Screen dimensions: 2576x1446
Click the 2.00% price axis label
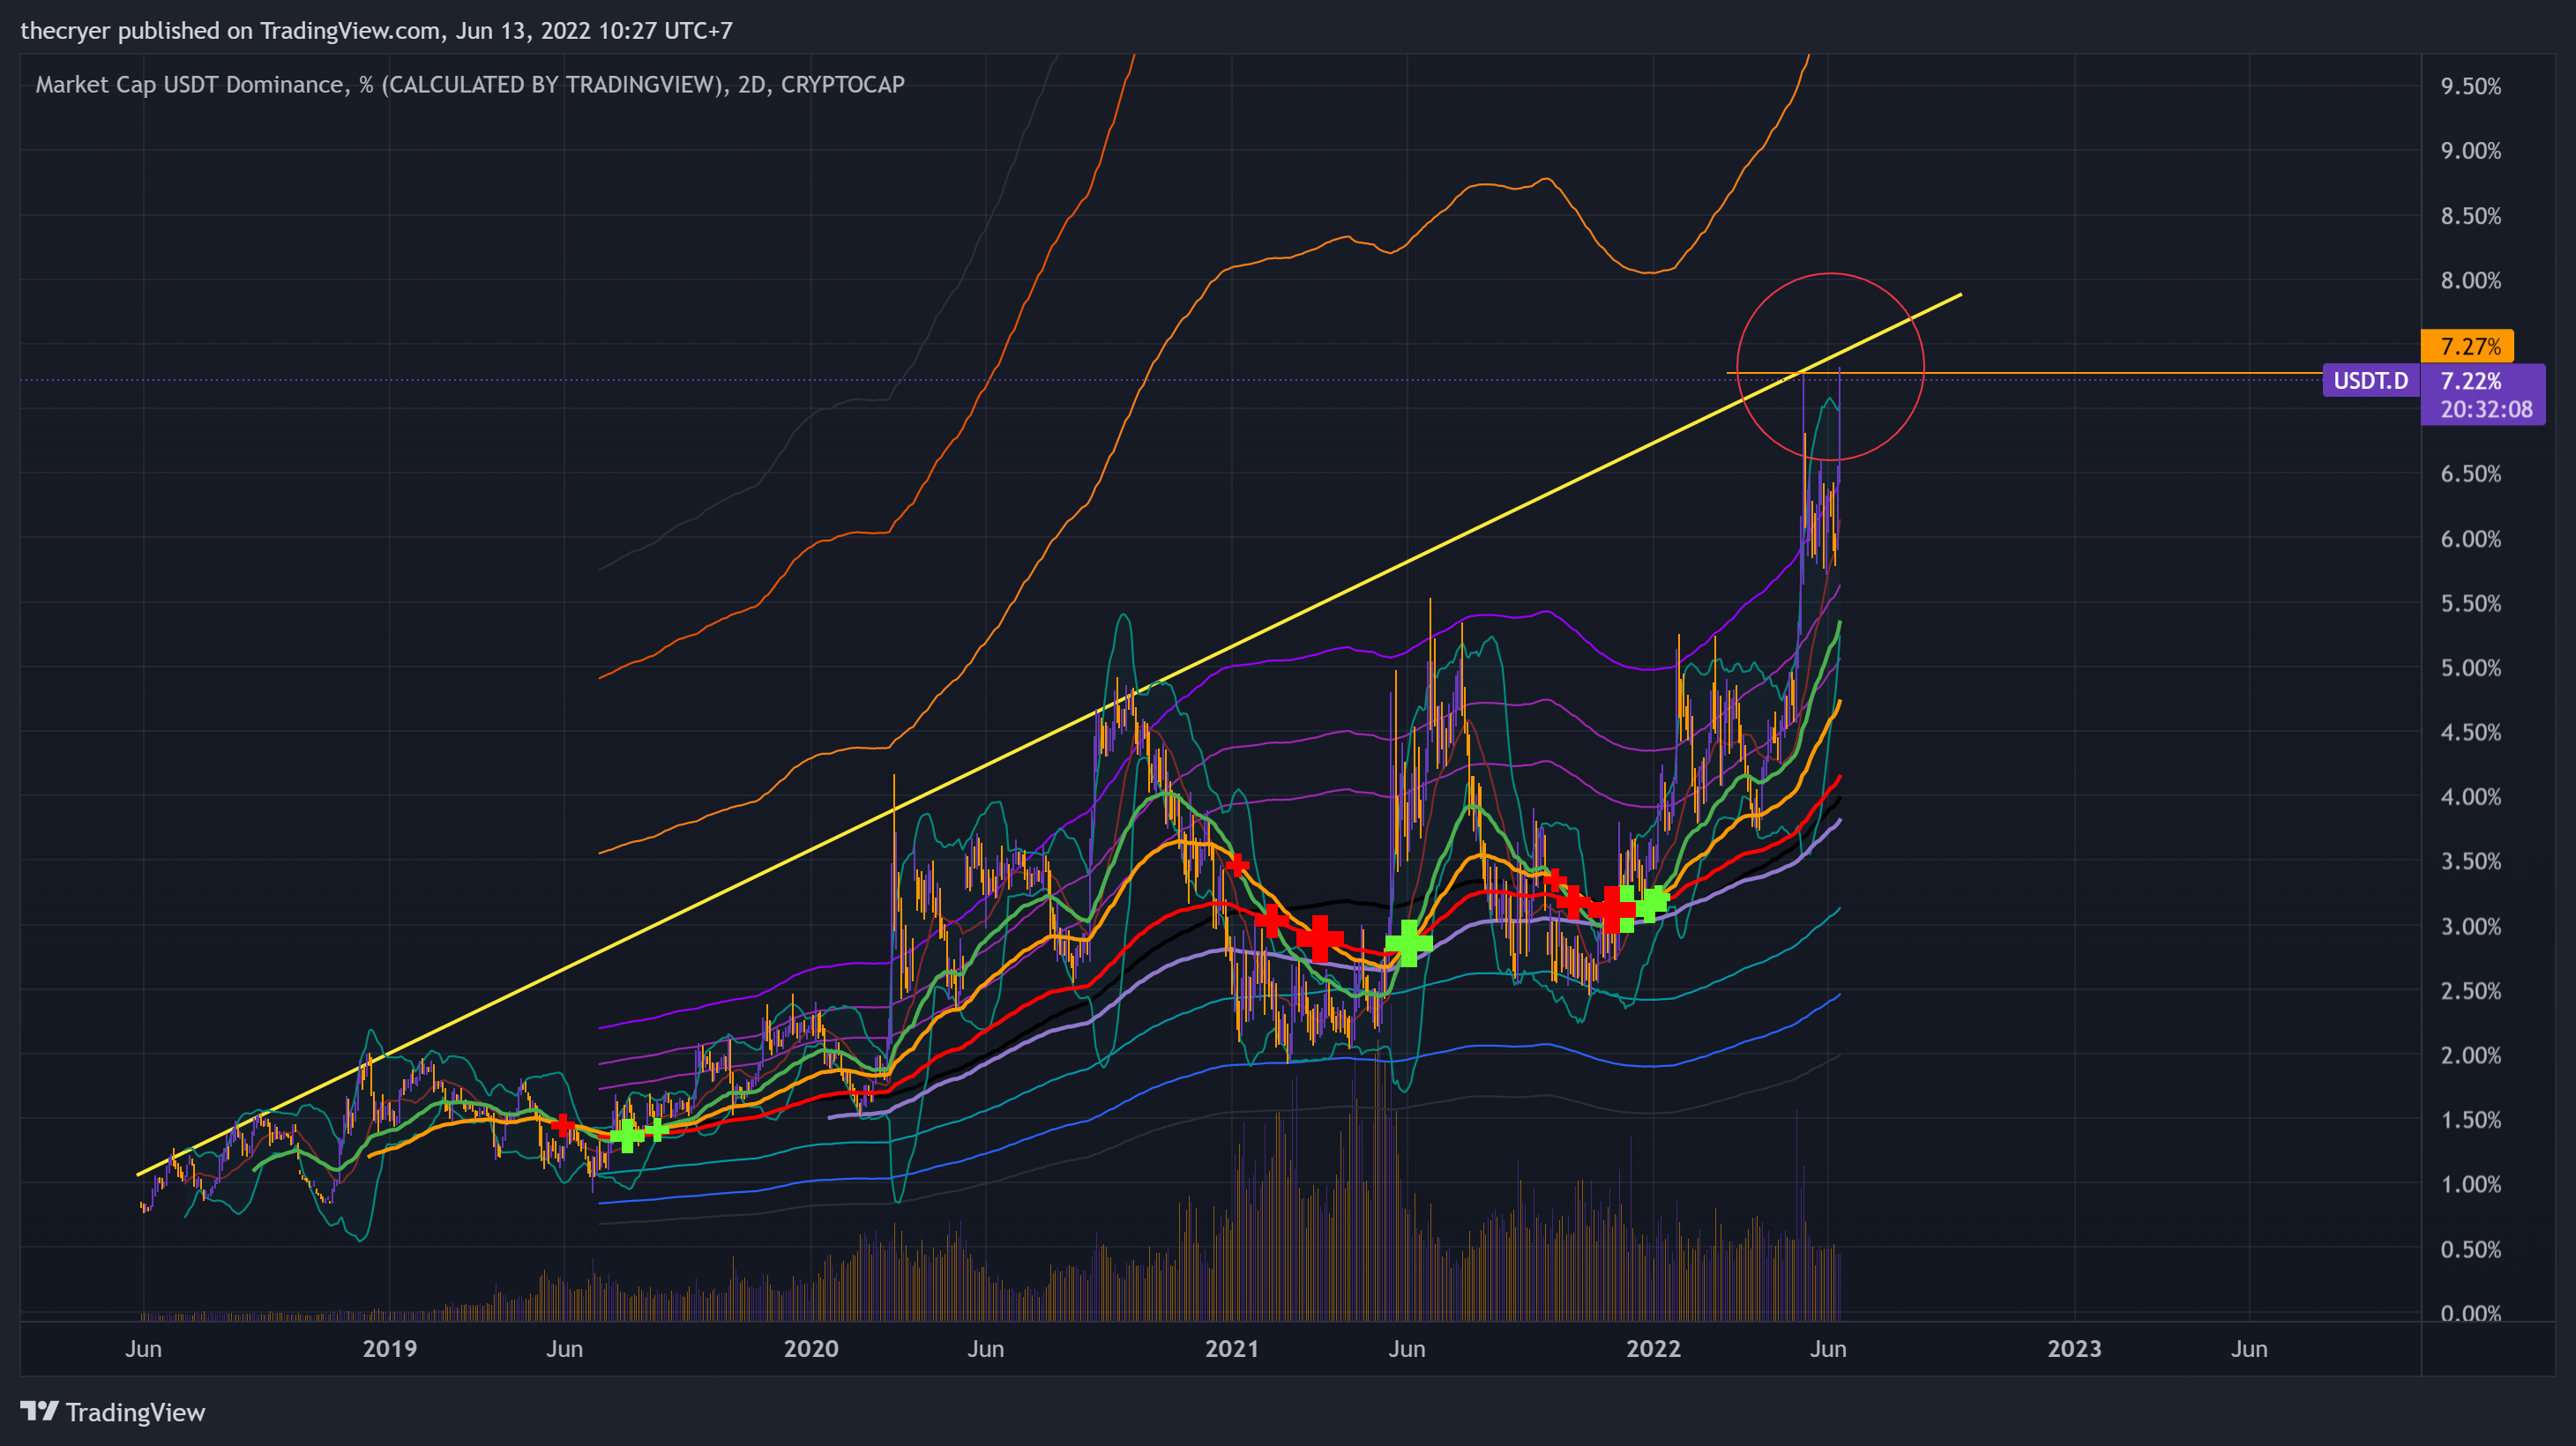click(x=2470, y=1055)
